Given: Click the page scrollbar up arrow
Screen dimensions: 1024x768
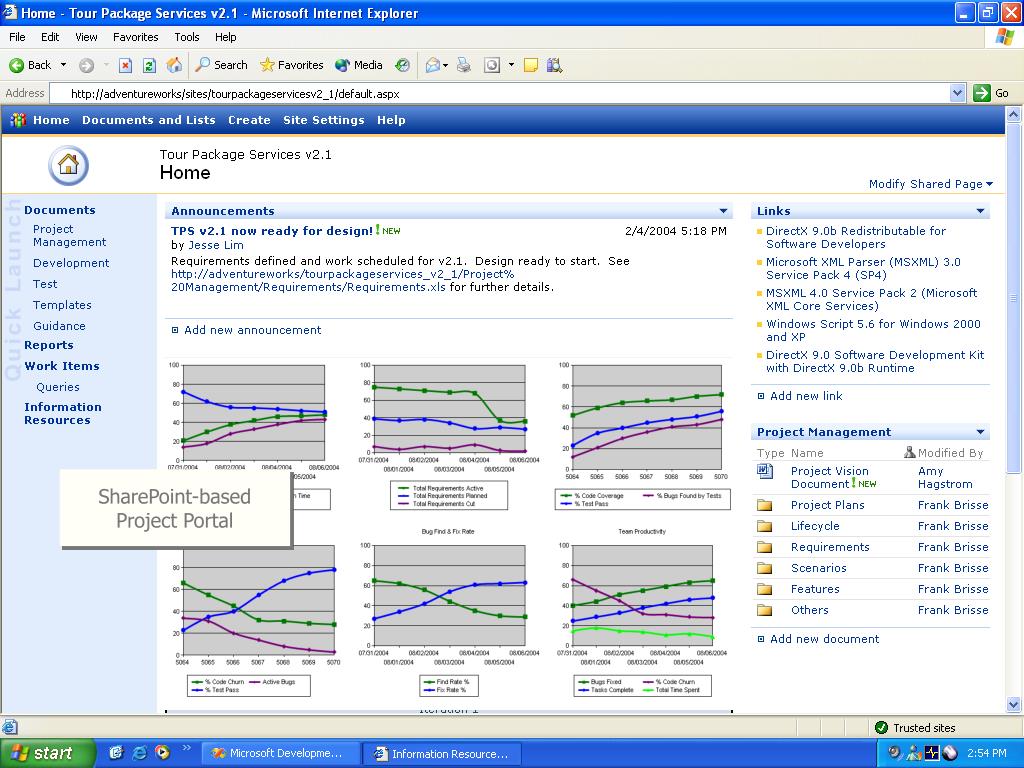Looking at the screenshot, I should pyautogui.click(x=1014, y=114).
